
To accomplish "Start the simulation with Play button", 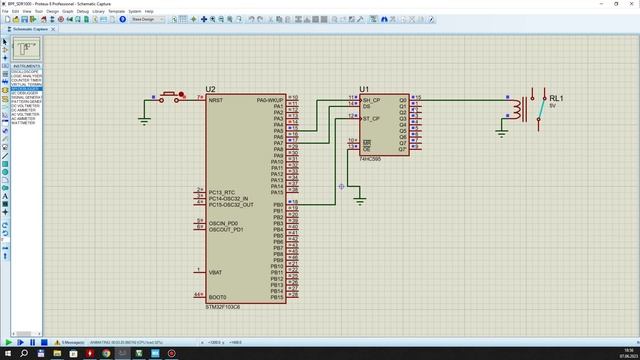I will (8, 342).
